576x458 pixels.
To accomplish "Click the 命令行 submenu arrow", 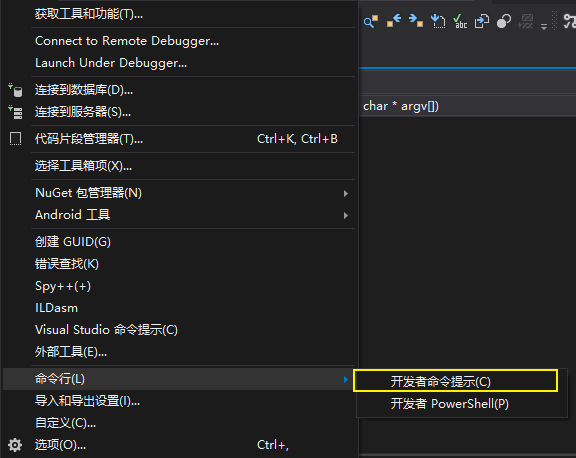I will pos(346,379).
